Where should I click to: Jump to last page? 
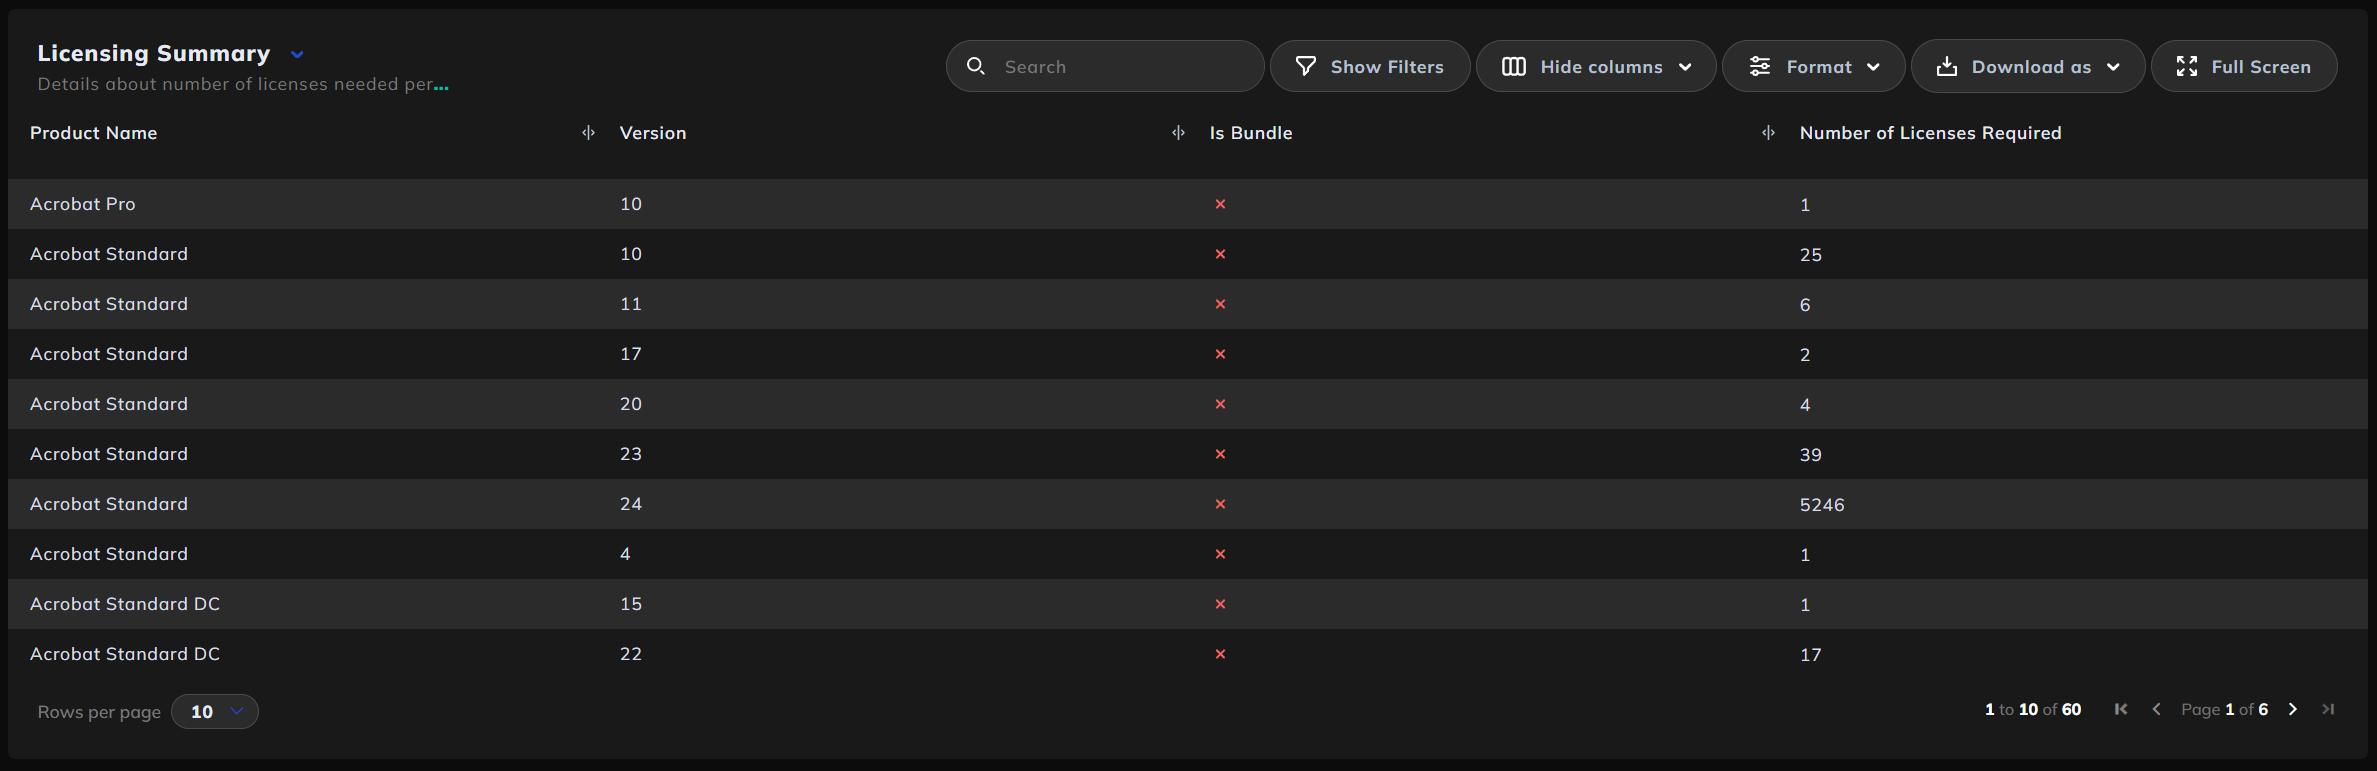tap(2328, 709)
